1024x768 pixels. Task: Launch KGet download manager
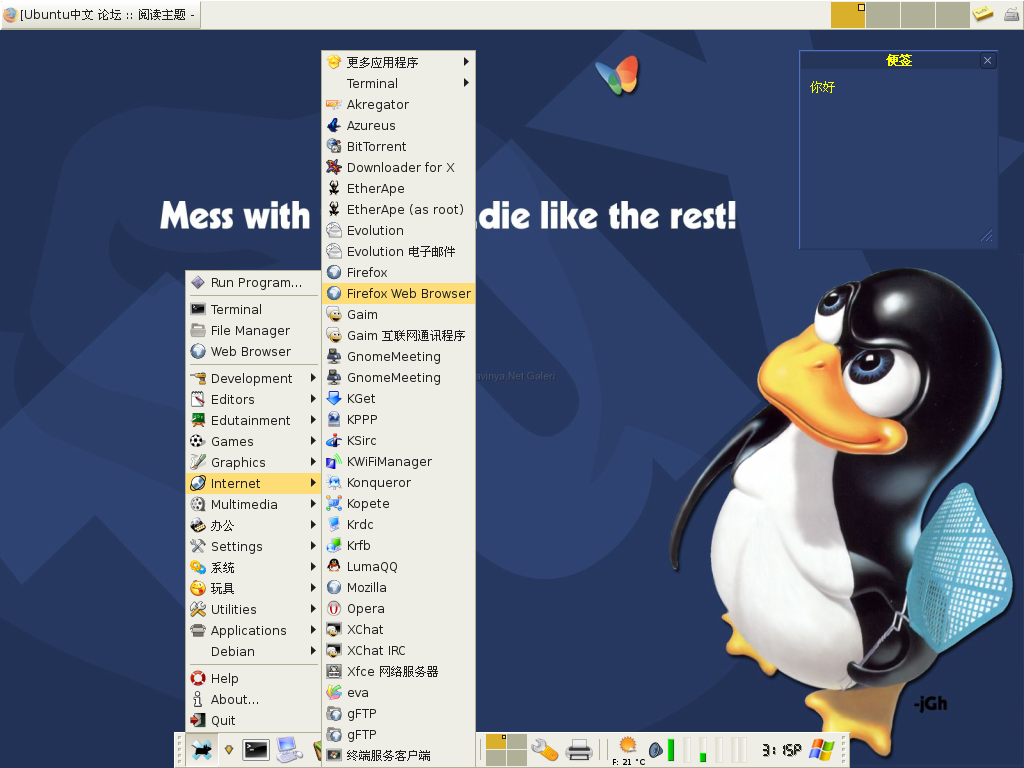coord(398,398)
